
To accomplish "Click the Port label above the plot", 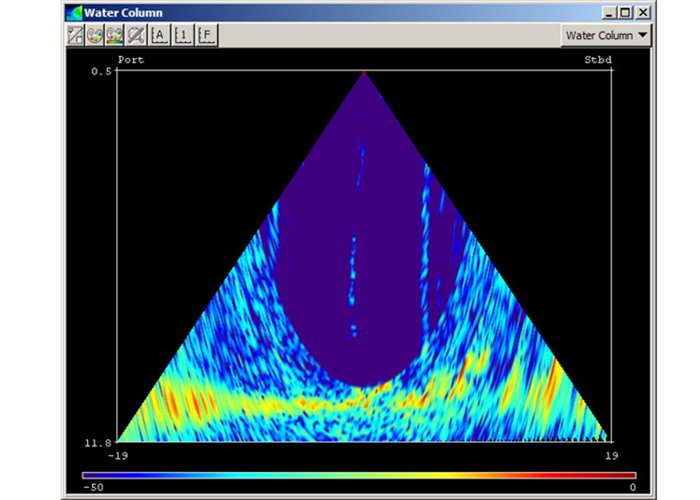I will 131,61.
